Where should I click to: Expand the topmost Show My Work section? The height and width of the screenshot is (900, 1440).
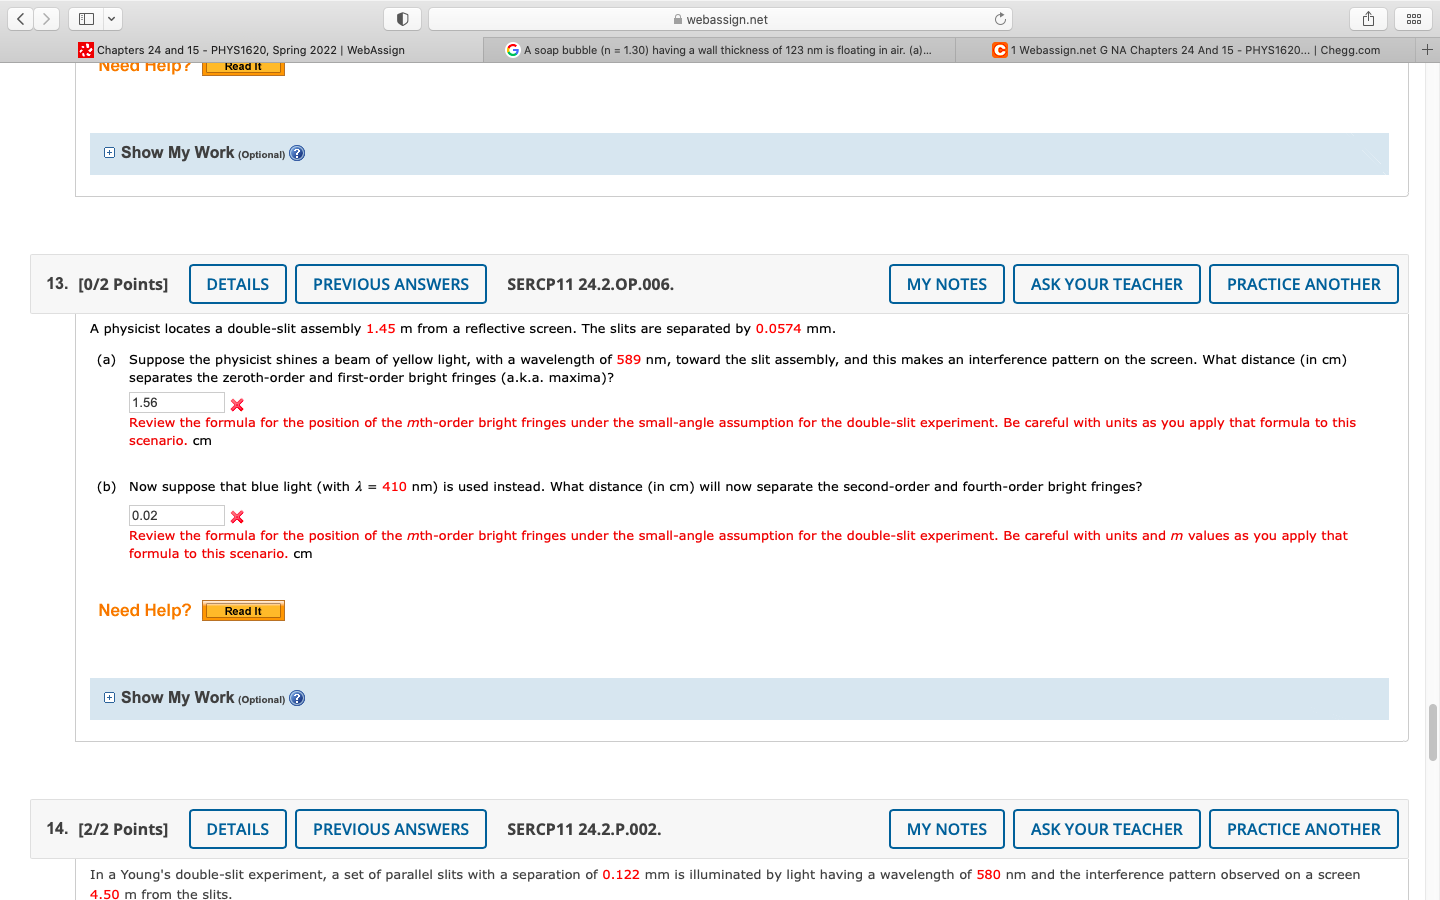click(x=109, y=152)
